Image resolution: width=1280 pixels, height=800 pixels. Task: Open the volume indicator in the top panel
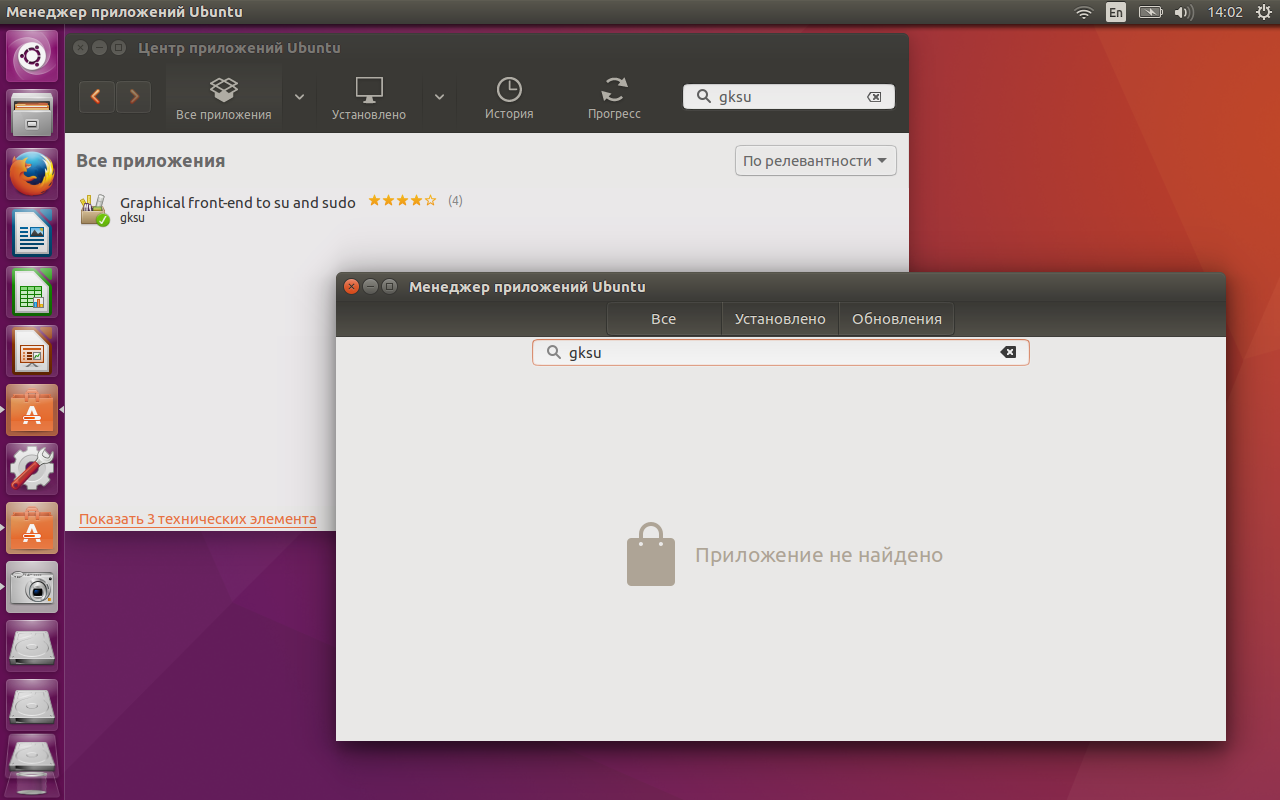[x=1183, y=12]
